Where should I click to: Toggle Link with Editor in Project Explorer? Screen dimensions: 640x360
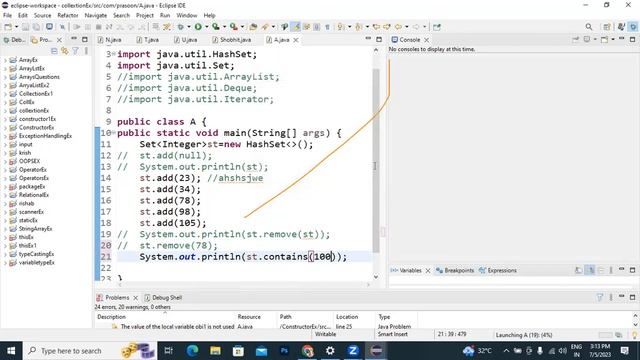click(64, 51)
